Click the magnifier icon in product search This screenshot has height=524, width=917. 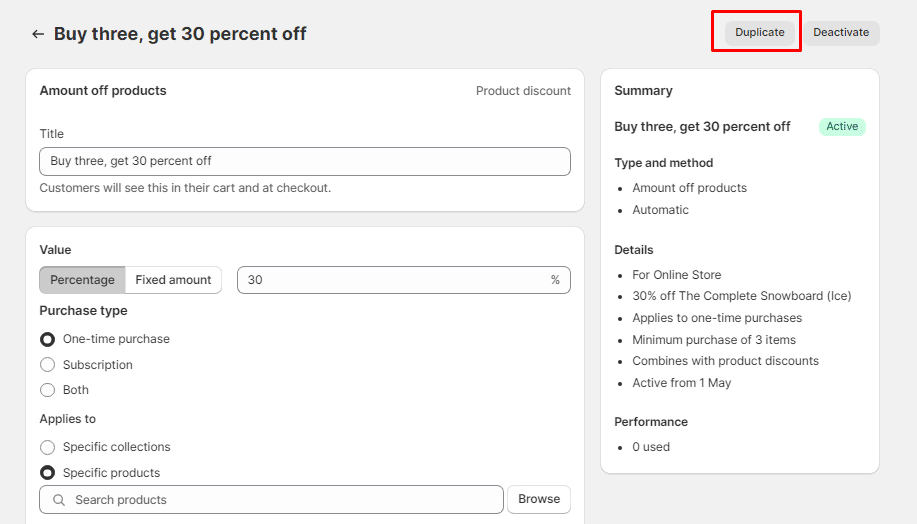59,500
